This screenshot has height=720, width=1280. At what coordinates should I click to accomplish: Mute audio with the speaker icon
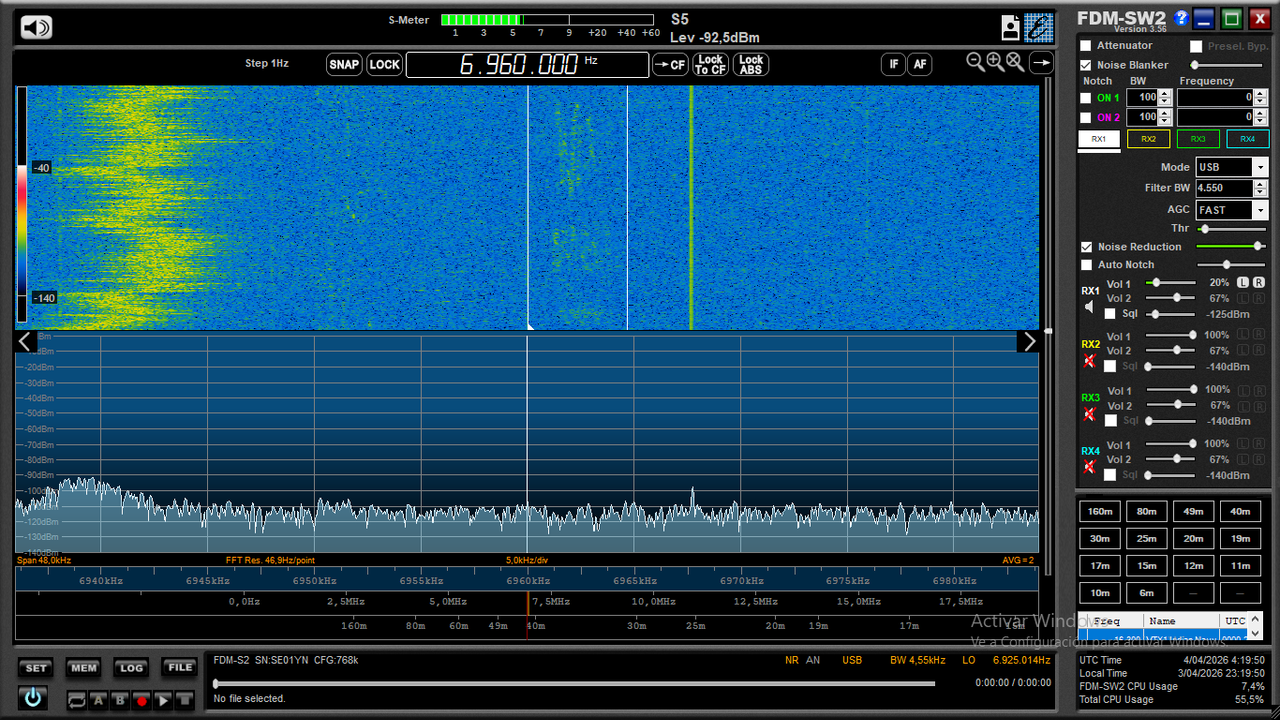(x=36, y=27)
